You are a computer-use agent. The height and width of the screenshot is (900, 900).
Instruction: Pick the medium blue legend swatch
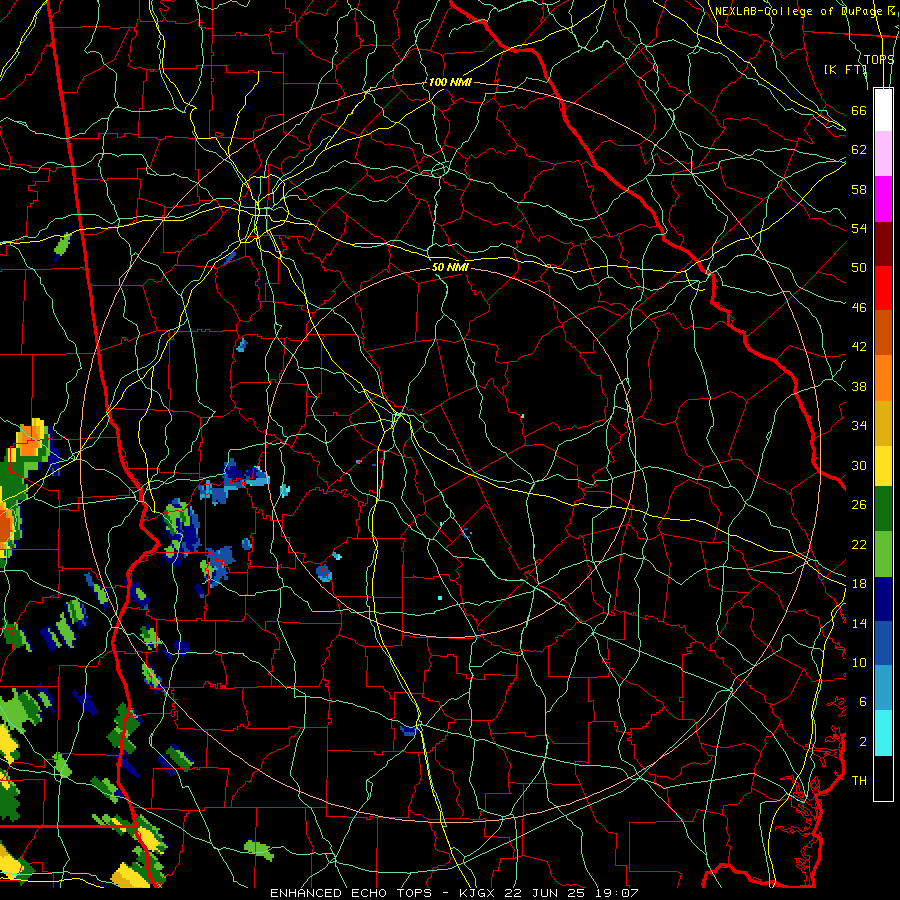[883, 643]
